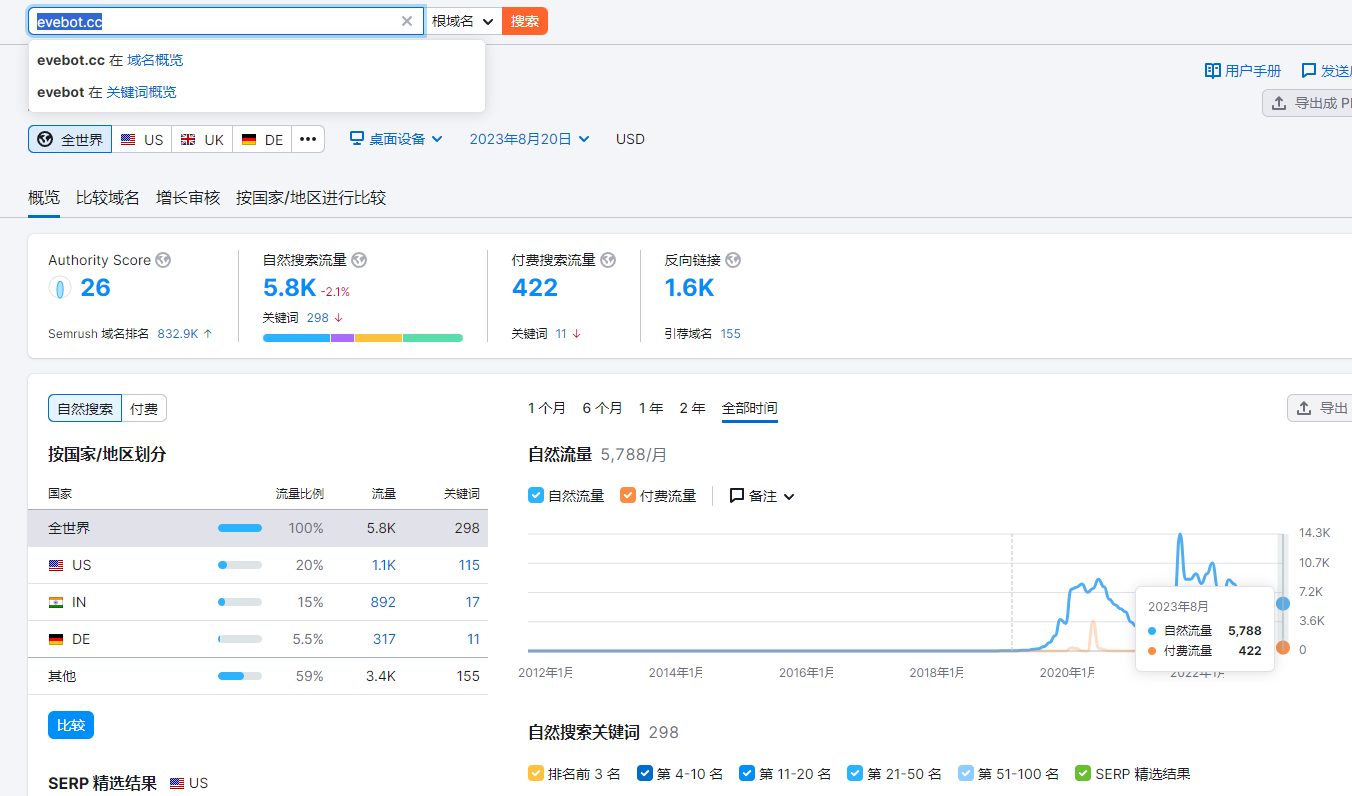Toggle the 第 4-10 名 checkbox
The height and width of the screenshot is (796, 1352).
coord(645,773)
